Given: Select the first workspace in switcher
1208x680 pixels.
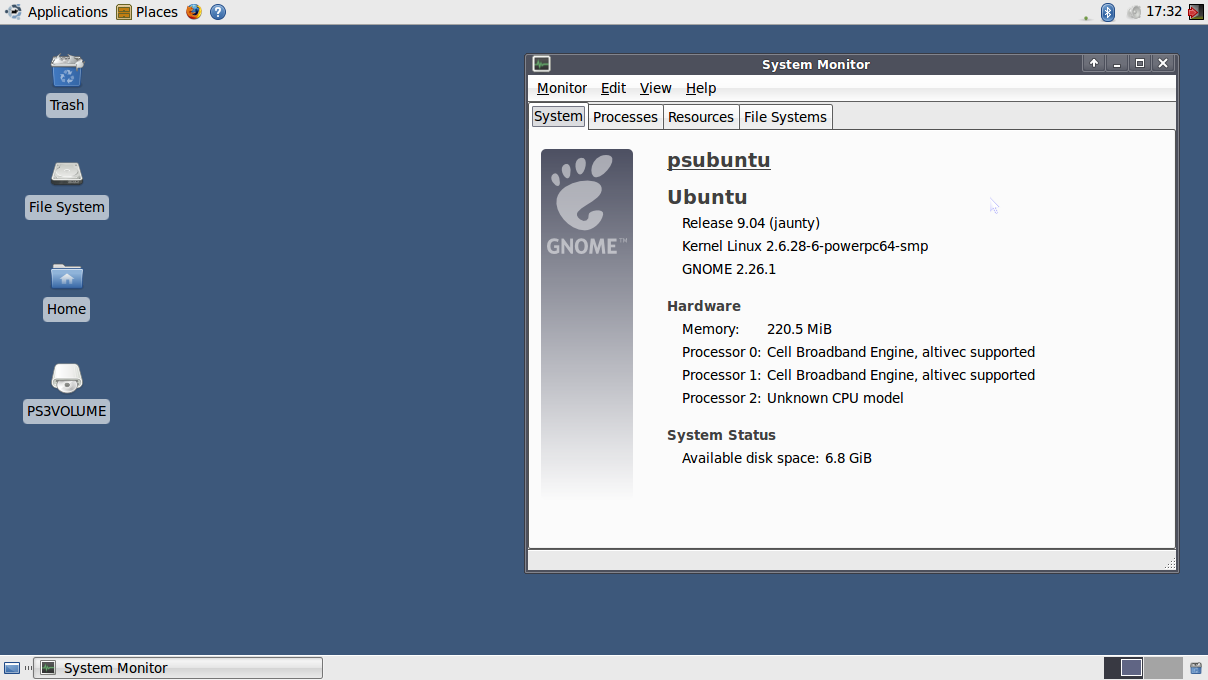Looking at the screenshot, I should pos(1123,668).
